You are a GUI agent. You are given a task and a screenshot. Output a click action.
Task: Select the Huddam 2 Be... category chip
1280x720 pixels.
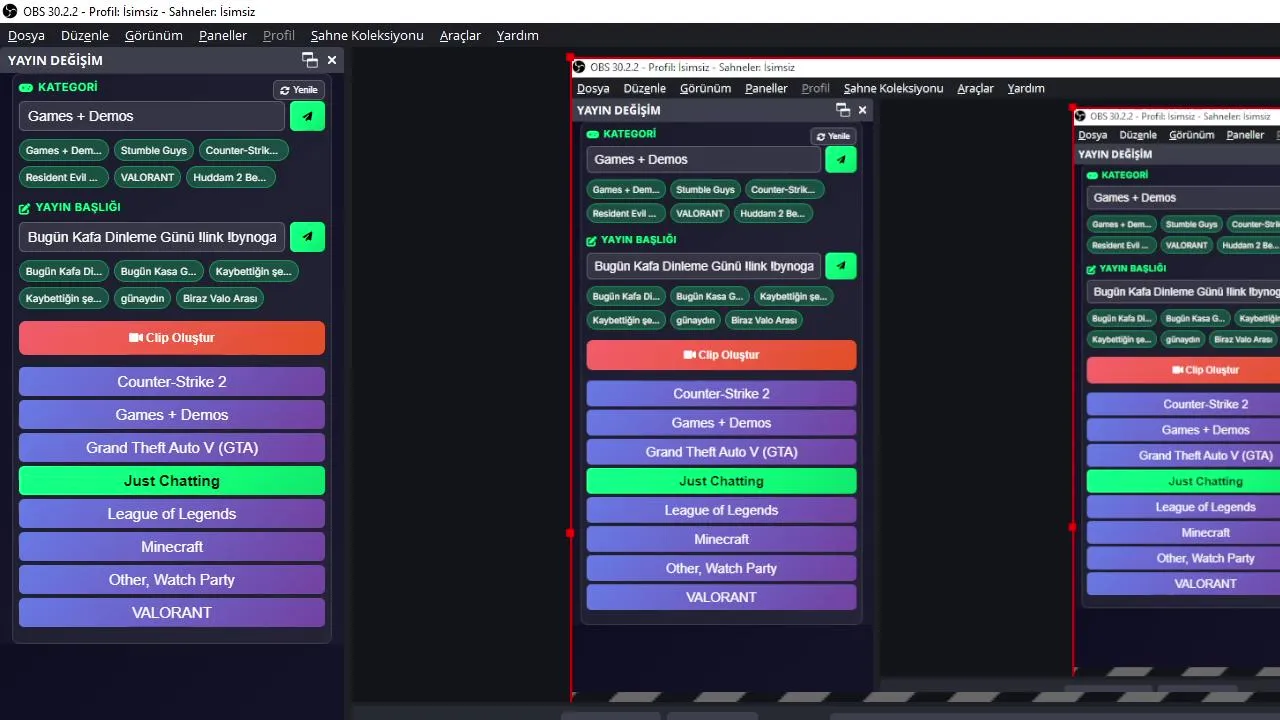click(230, 178)
